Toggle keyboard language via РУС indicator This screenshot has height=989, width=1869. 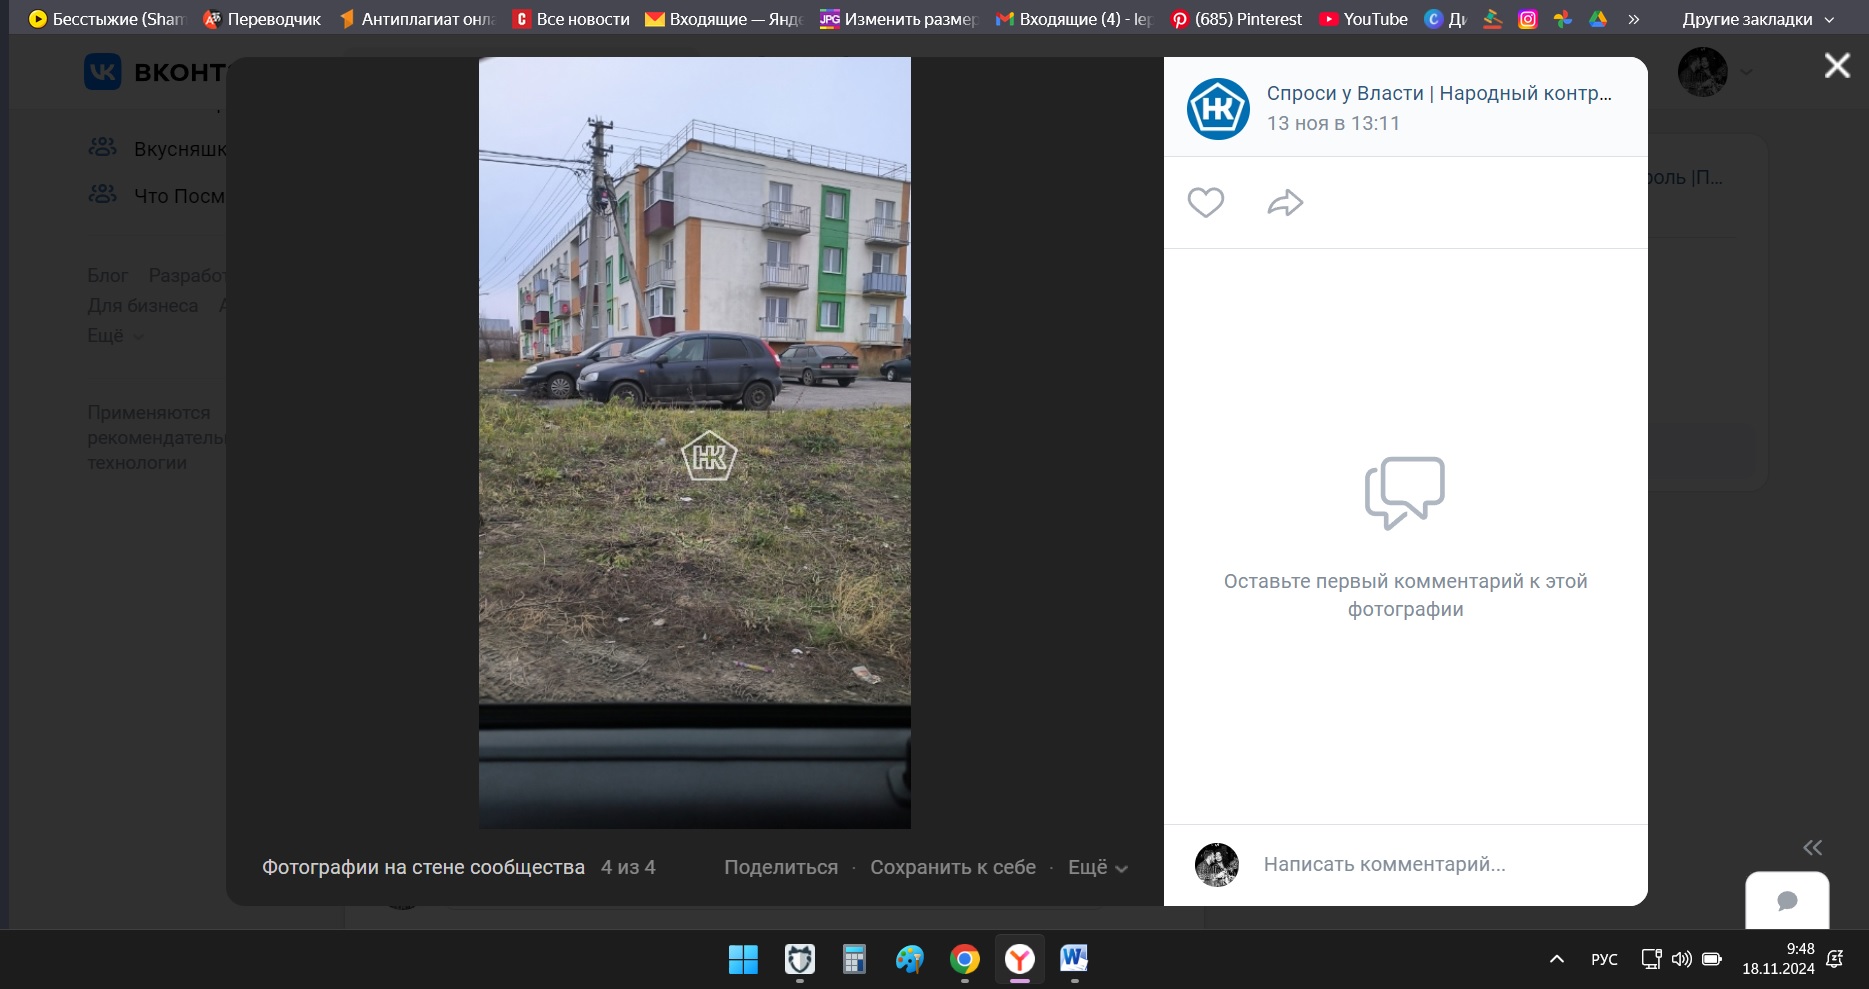pos(1603,959)
